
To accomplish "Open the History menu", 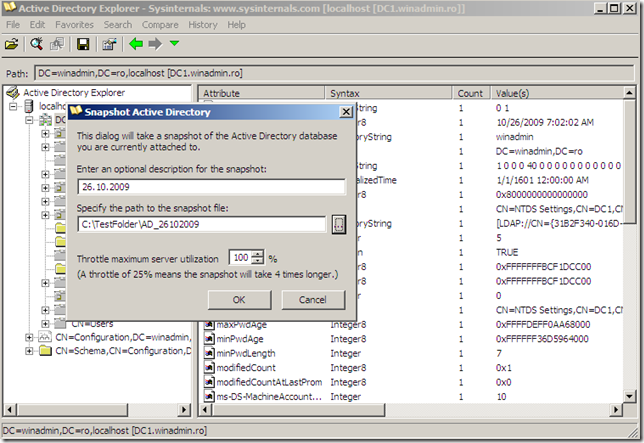I will (203, 25).
